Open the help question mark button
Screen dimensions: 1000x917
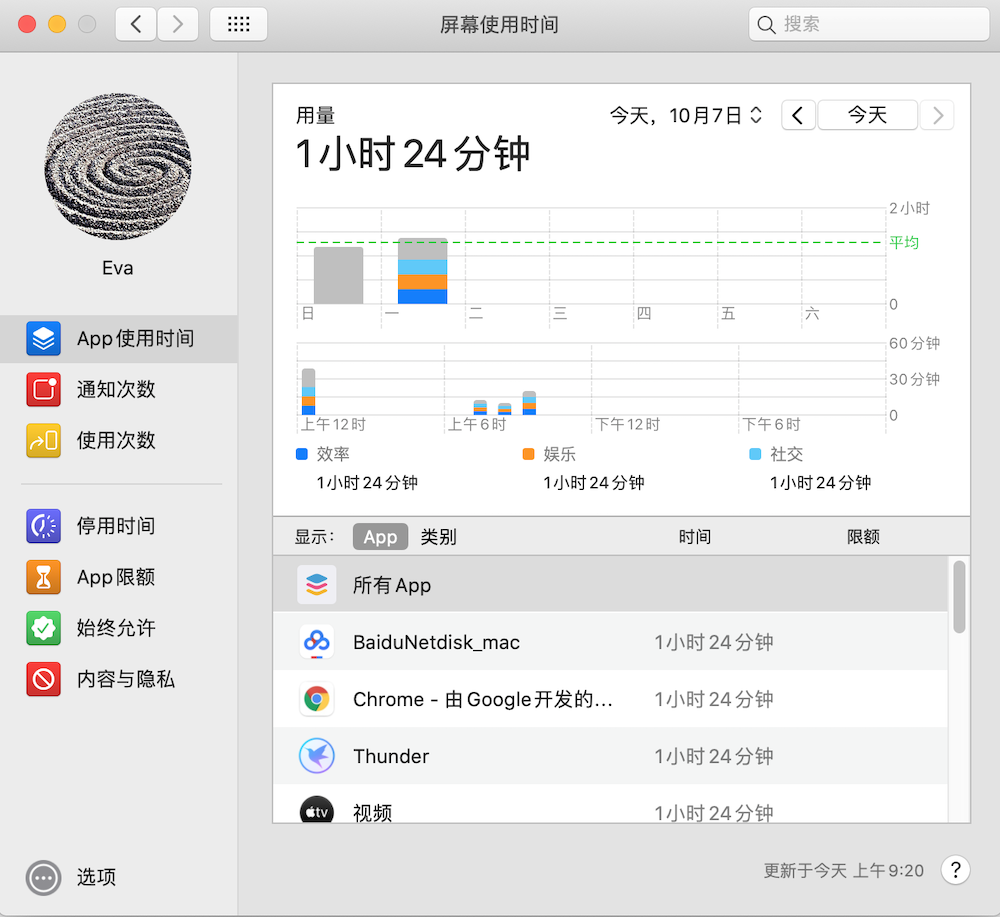coord(955,870)
